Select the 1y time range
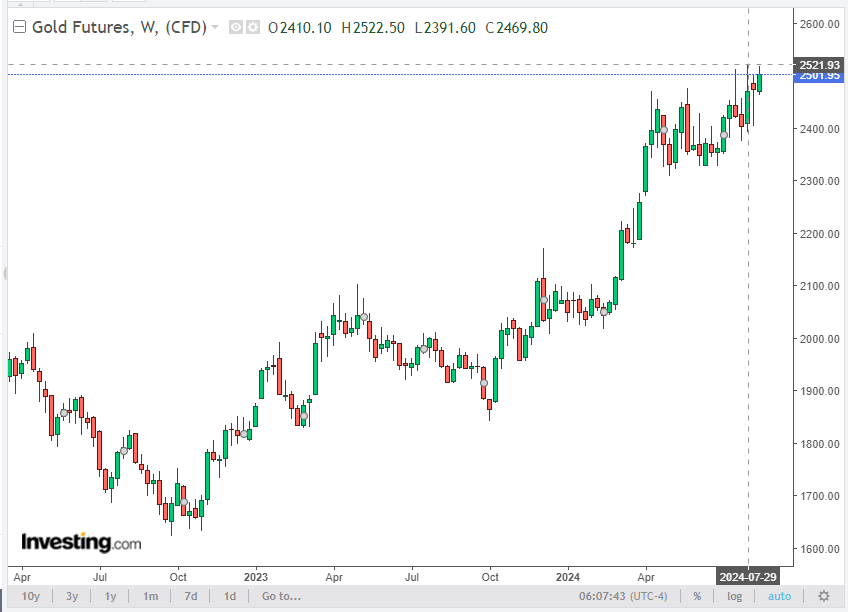The image size is (848, 612). pos(110,596)
